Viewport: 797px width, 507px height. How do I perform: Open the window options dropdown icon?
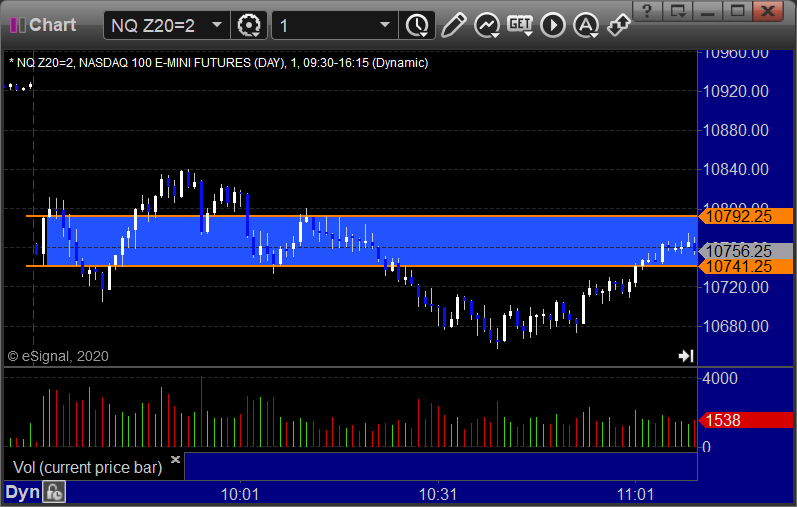pyautogui.click(x=678, y=11)
